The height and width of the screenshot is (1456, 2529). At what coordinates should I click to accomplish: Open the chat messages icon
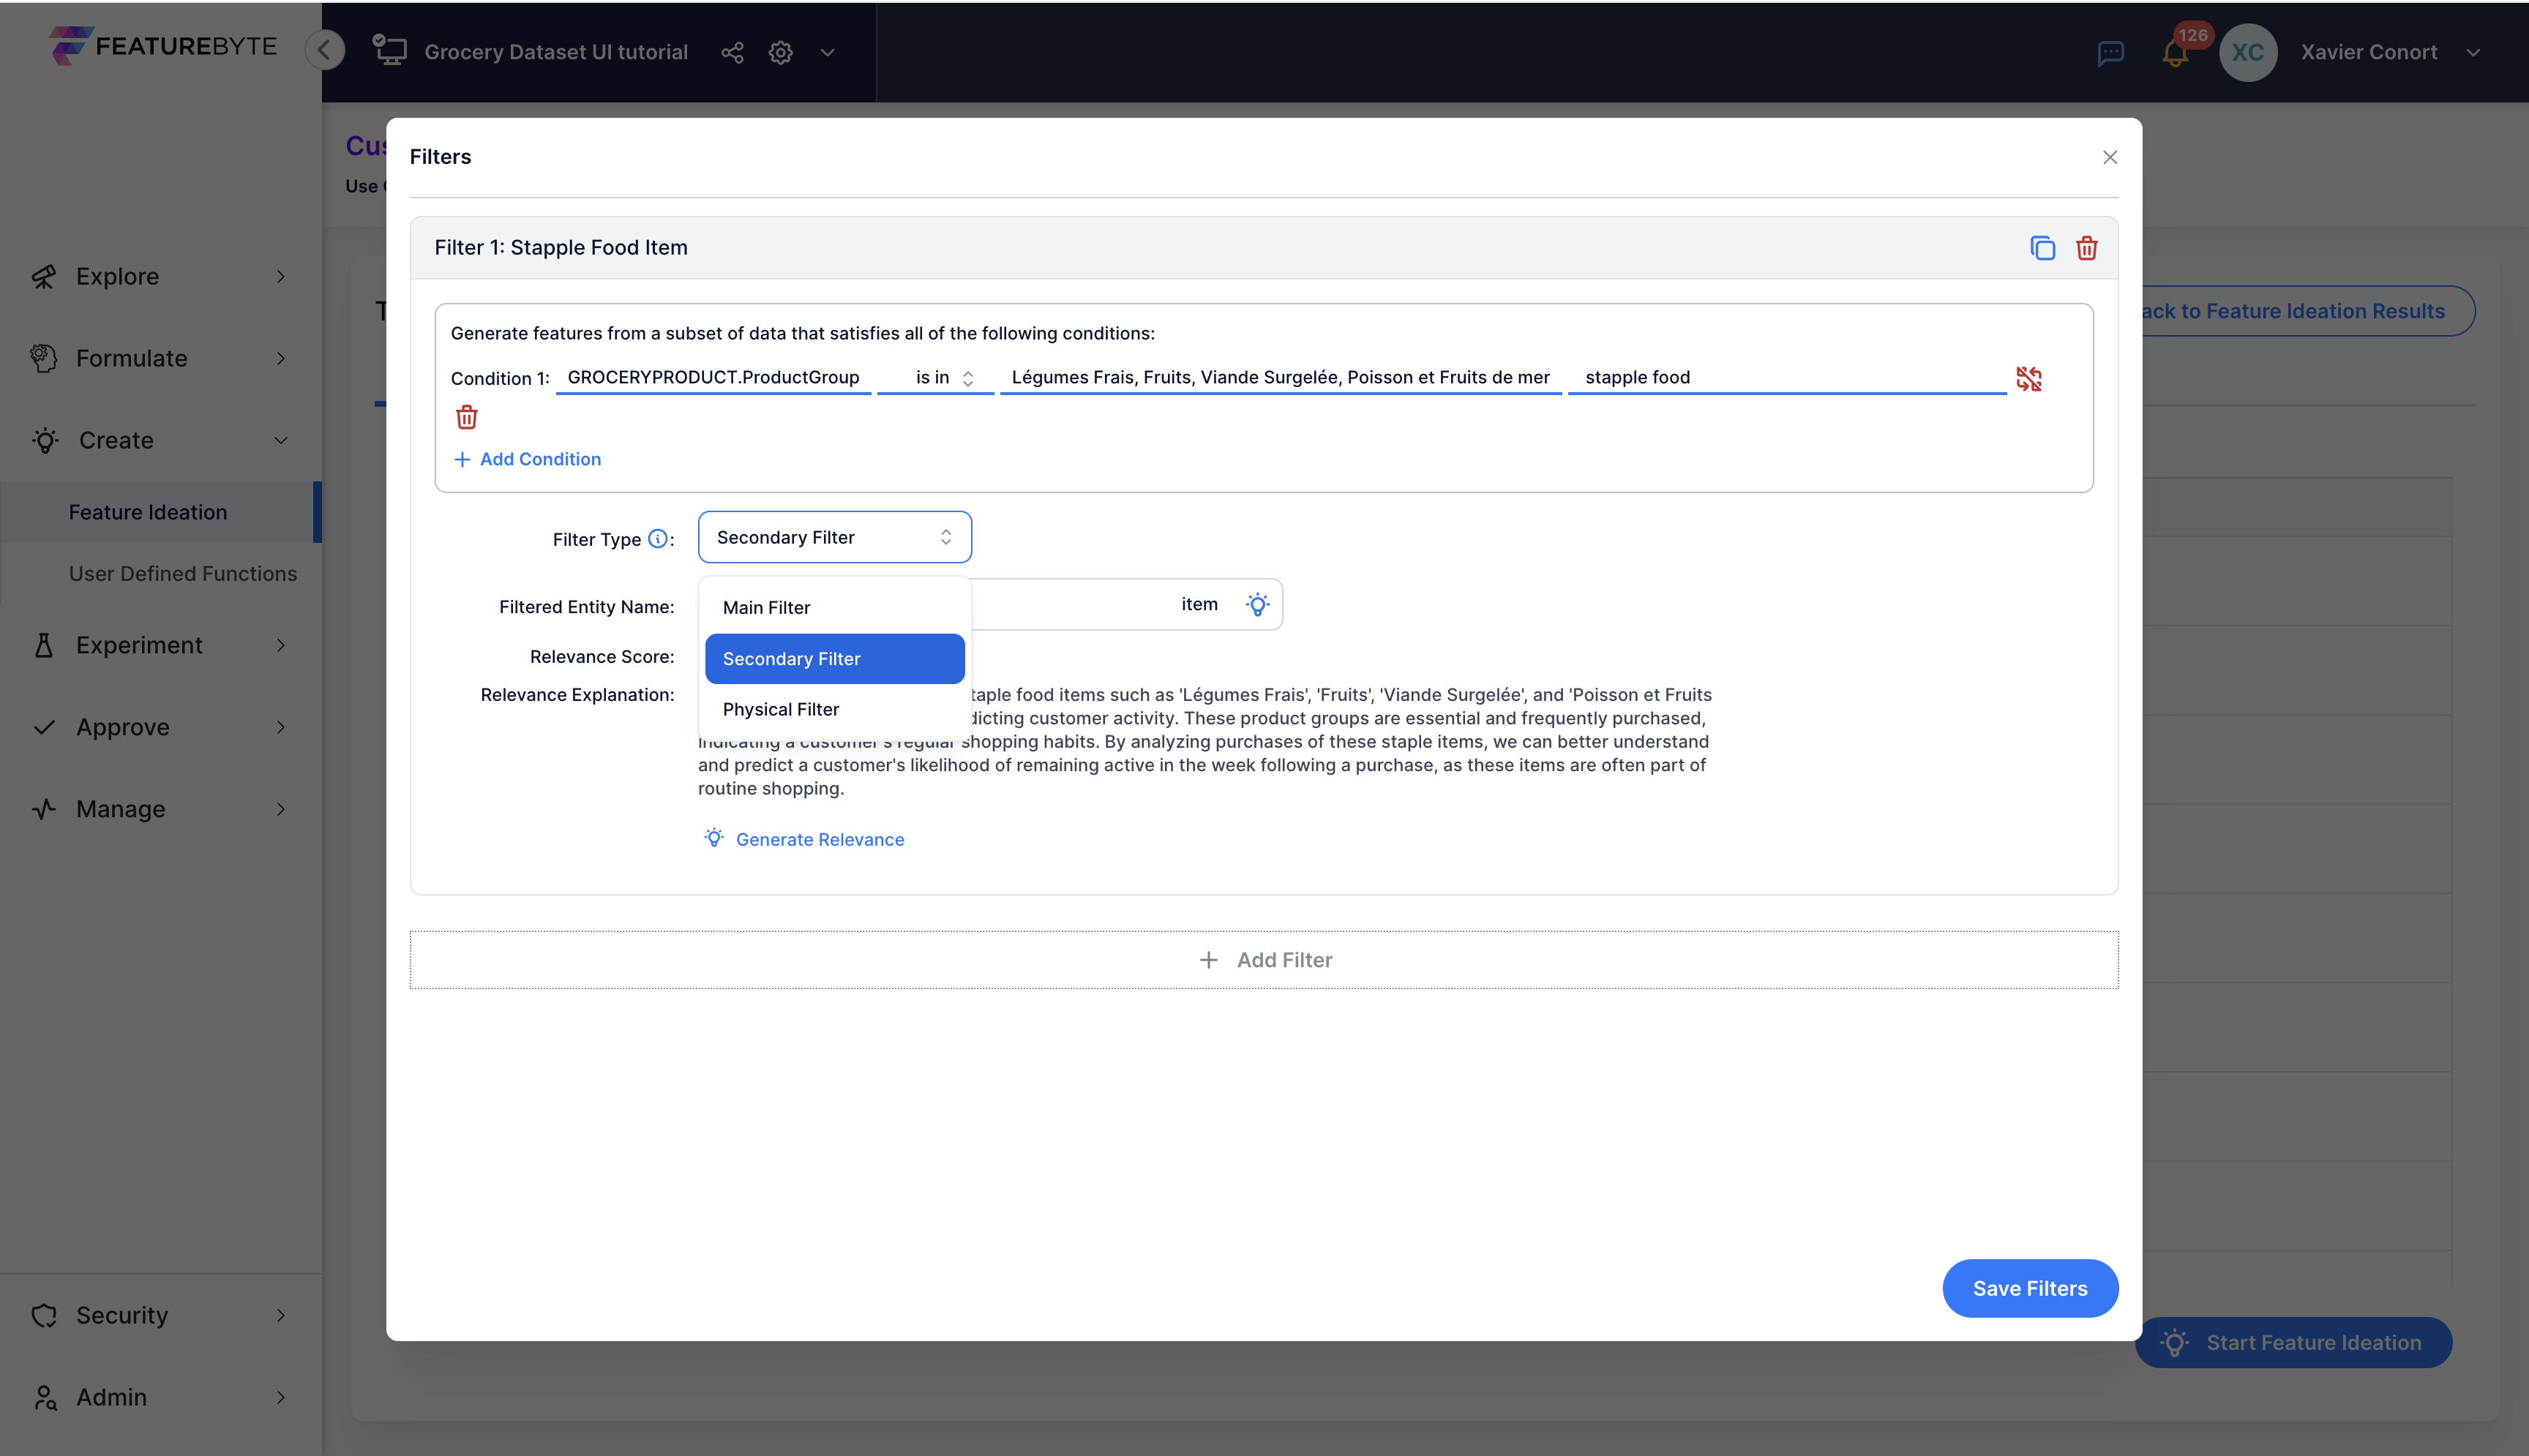click(2110, 52)
